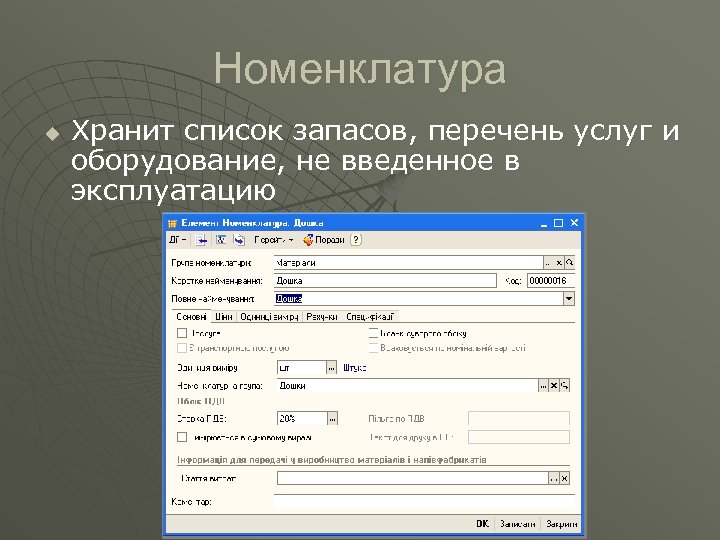
Task: Minimize the Елемент Номенклатура window
Action: (544, 224)
